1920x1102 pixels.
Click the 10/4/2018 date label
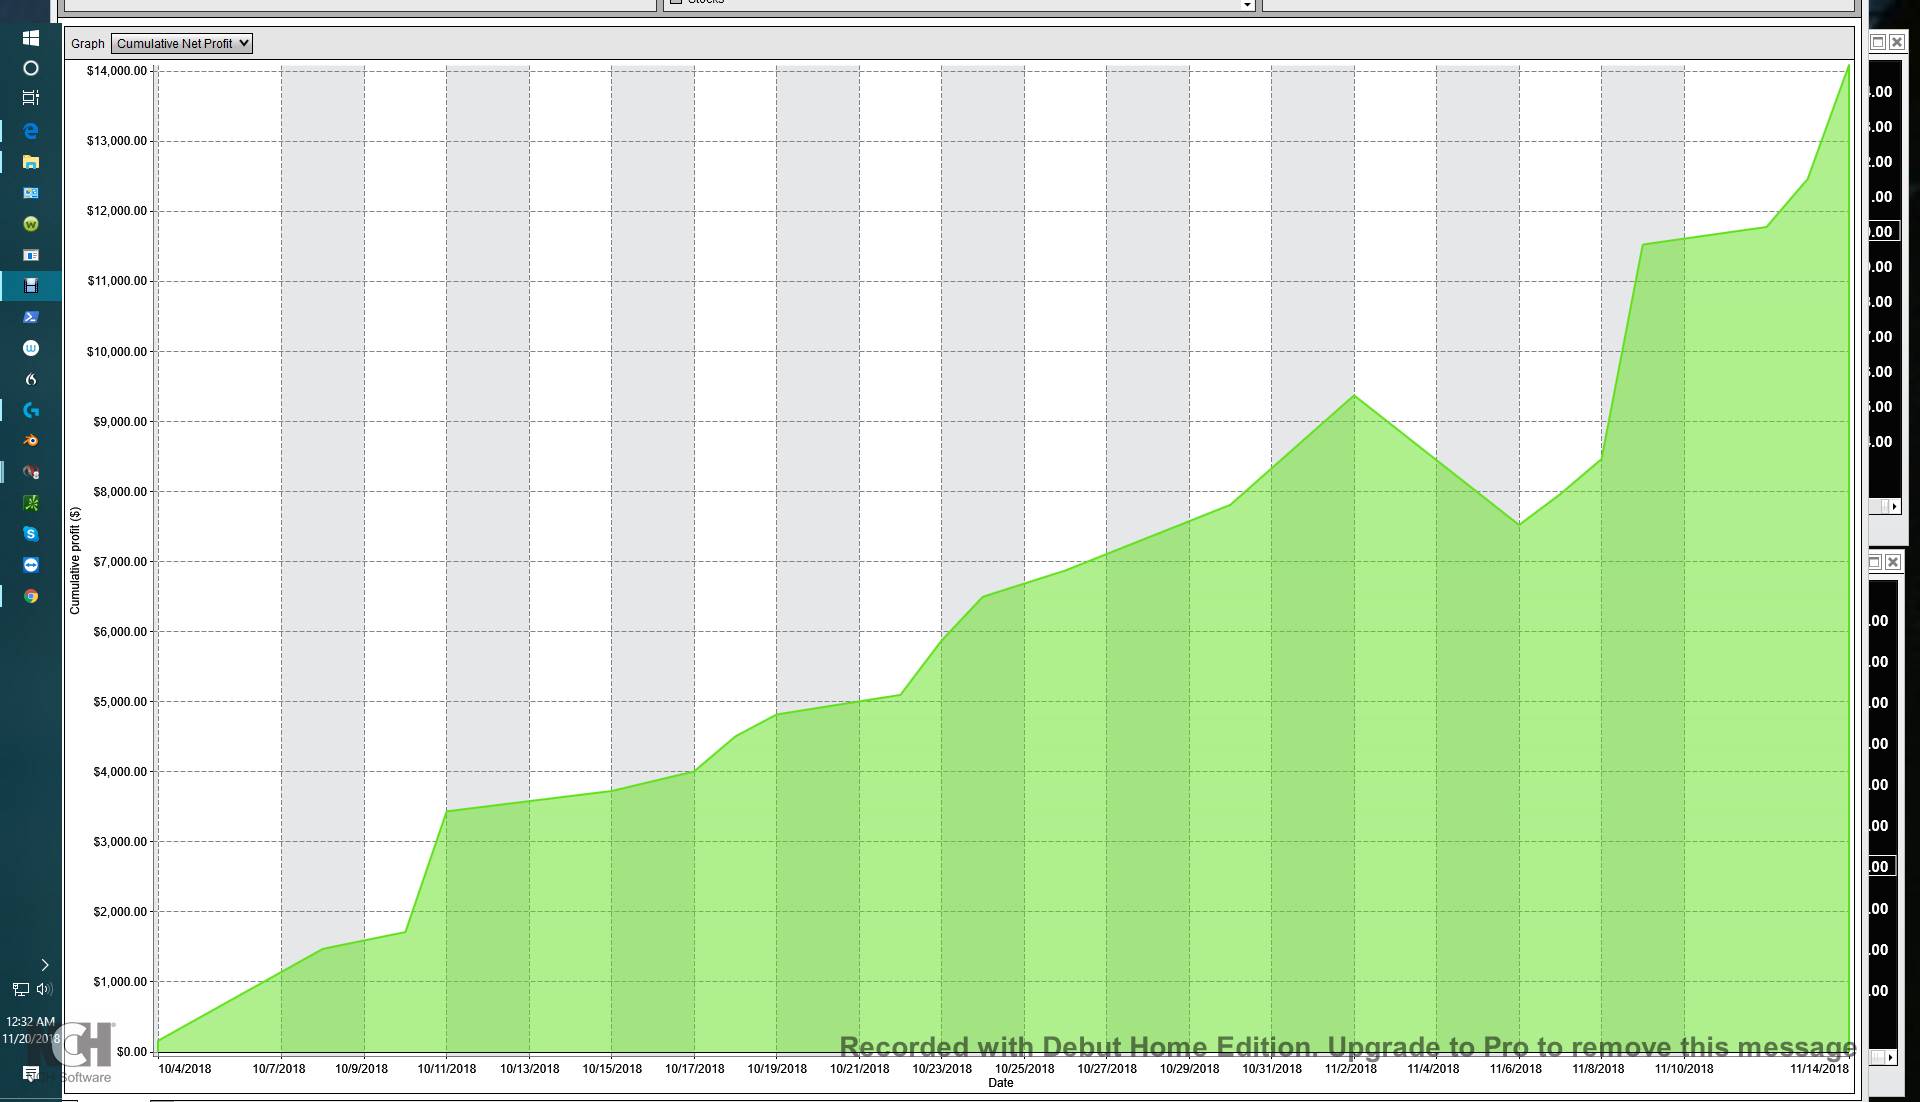[185, 1069]
